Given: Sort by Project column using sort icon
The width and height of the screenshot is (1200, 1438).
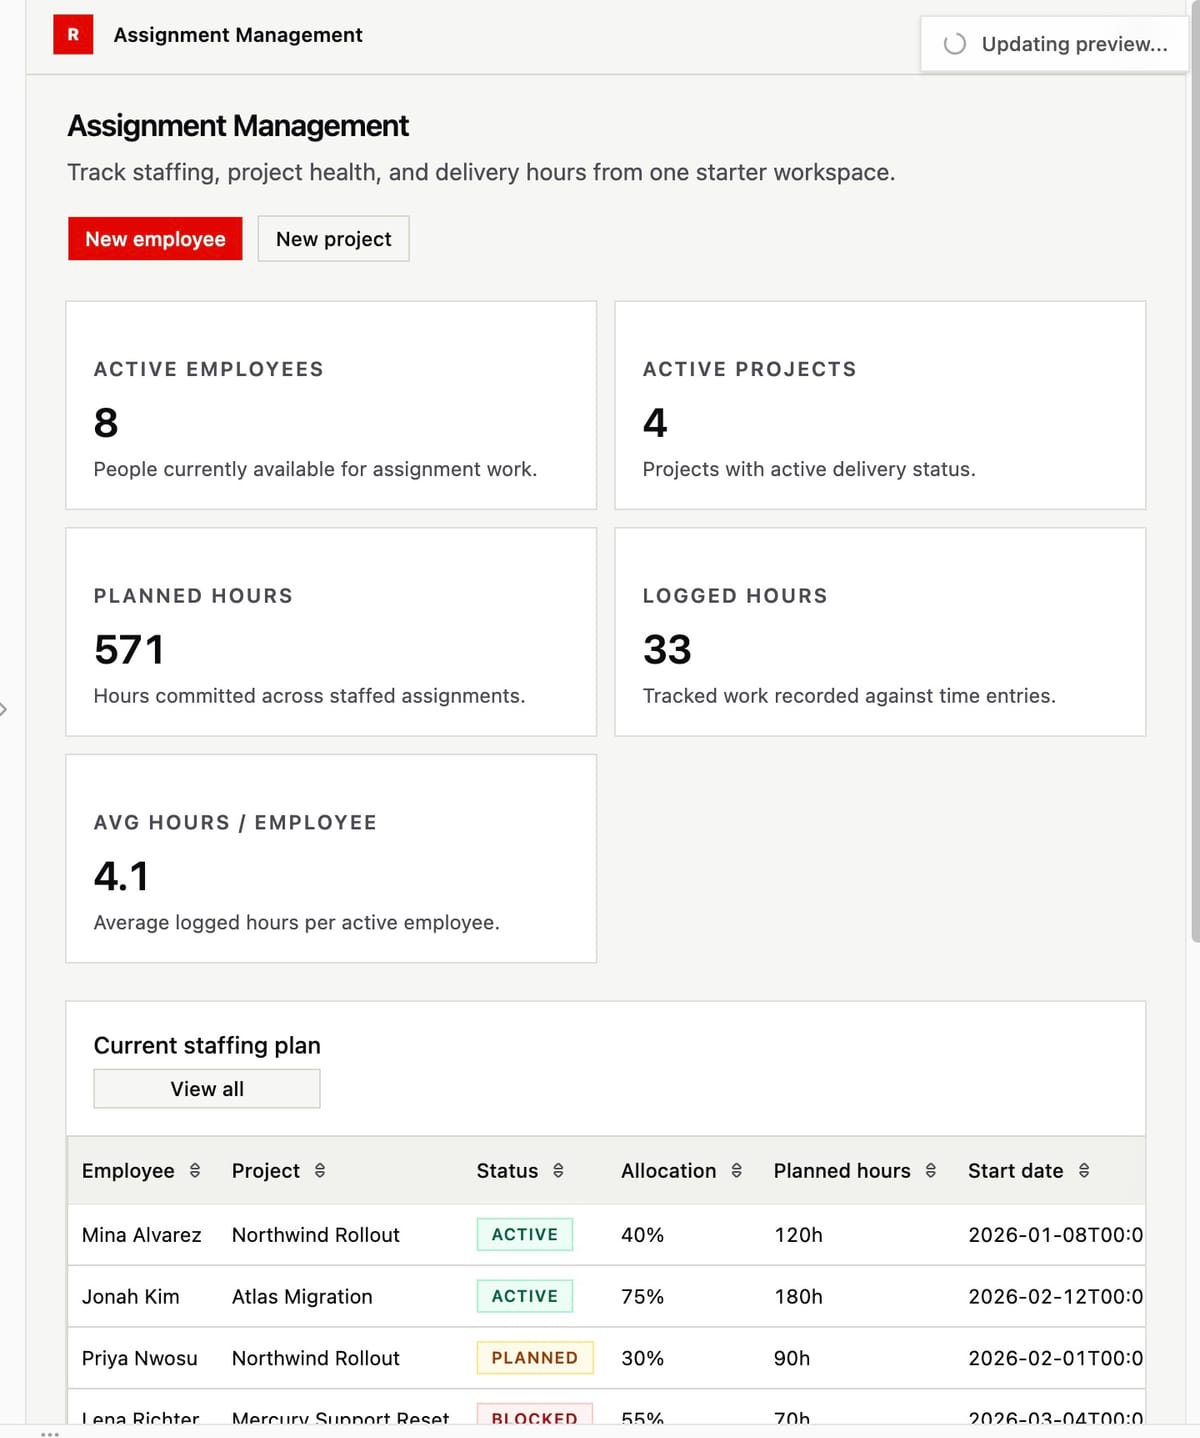Looking at the screenshot, I should pyautogui.click(x=320, y=1170).
